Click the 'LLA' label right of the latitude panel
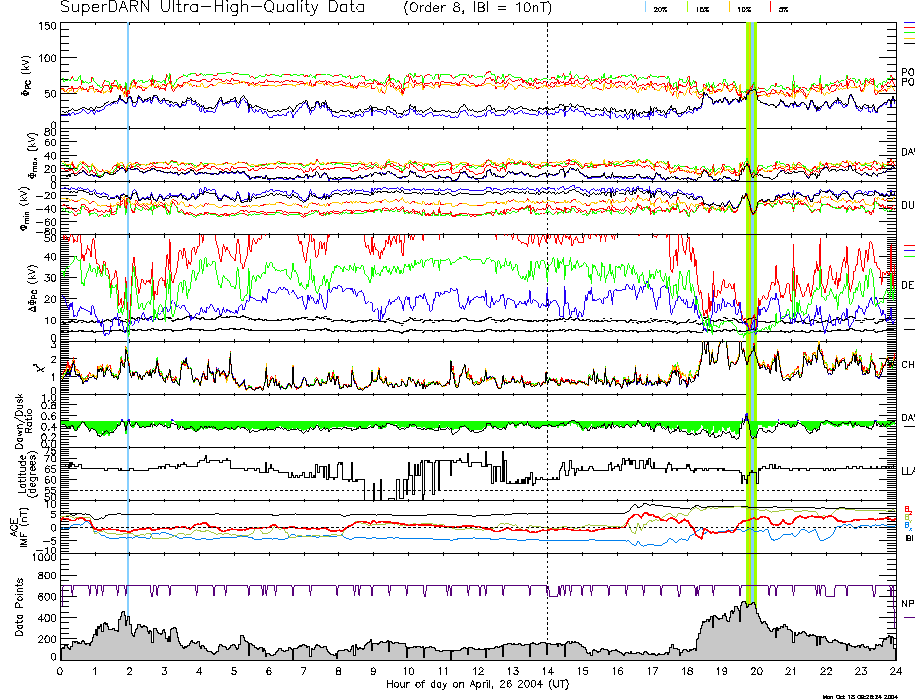This screenshot has width=915, height=700. tap(908, 471)
